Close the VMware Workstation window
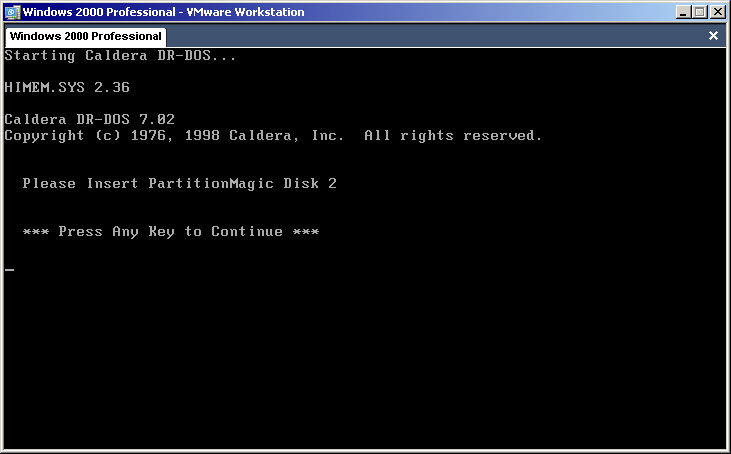 (x=717, y=12)
